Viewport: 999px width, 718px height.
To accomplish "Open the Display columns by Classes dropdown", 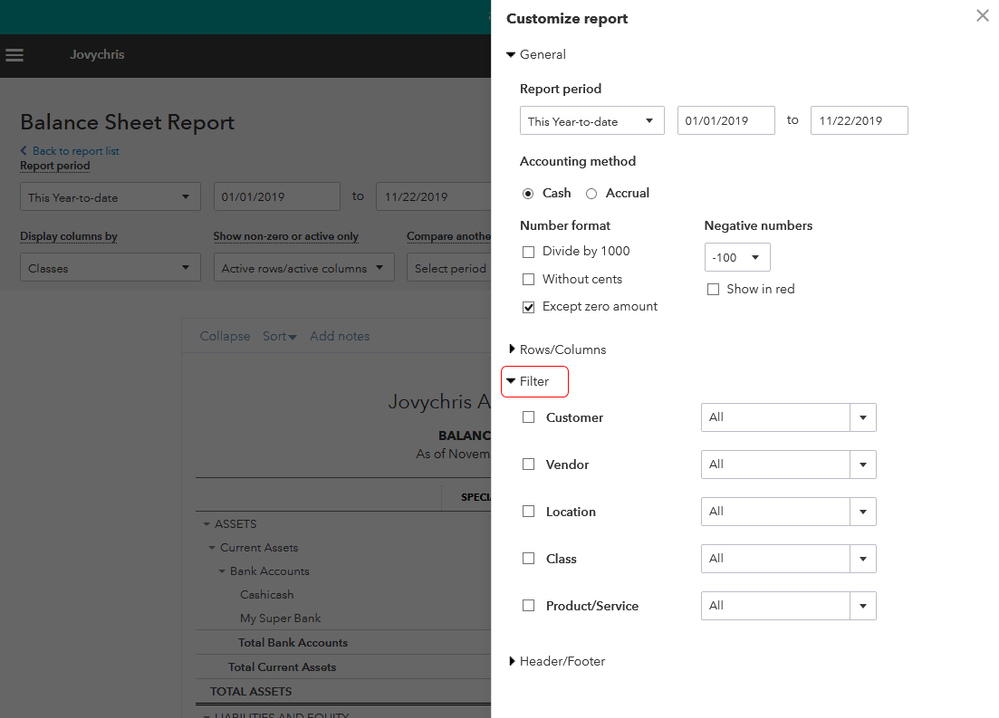I will (x=110, y=268).
